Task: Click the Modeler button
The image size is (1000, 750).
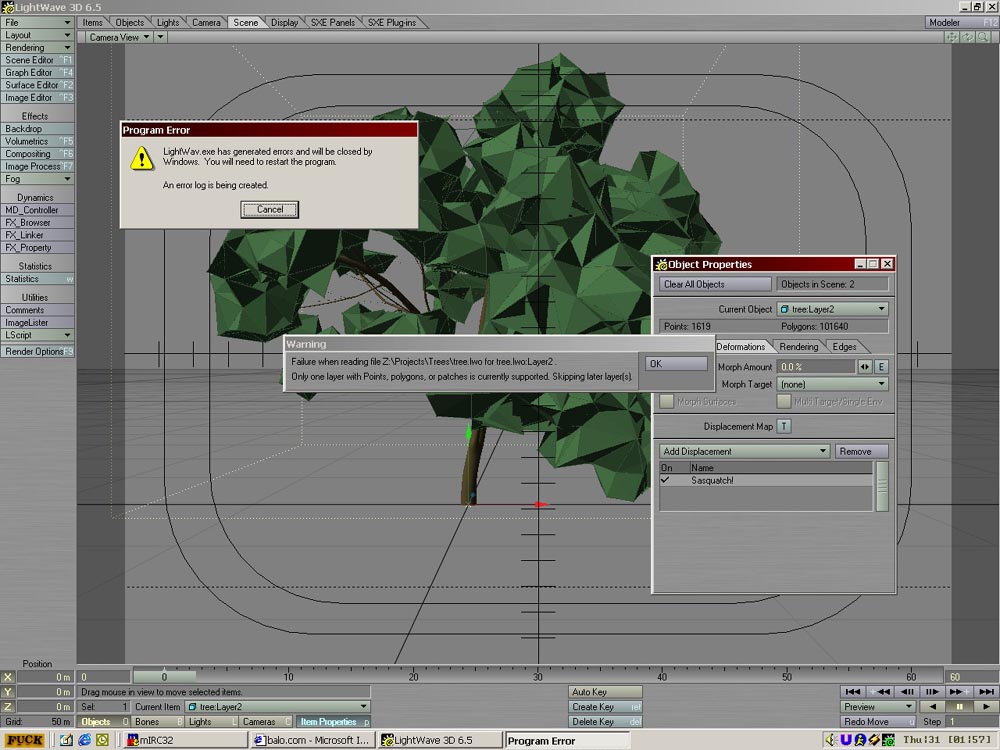Action: point(962,22)
